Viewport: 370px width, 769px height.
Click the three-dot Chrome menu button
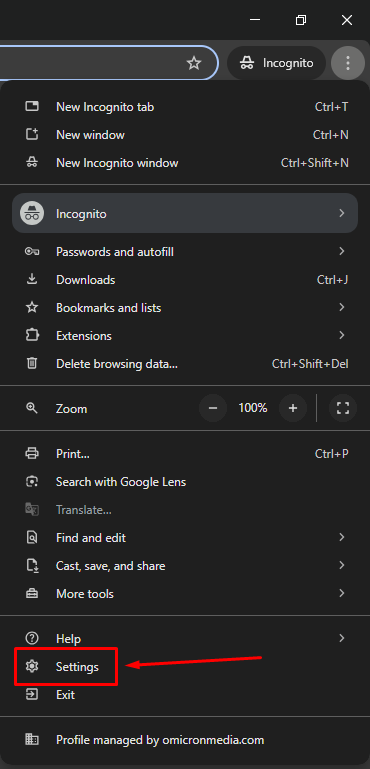click(348, 63)
